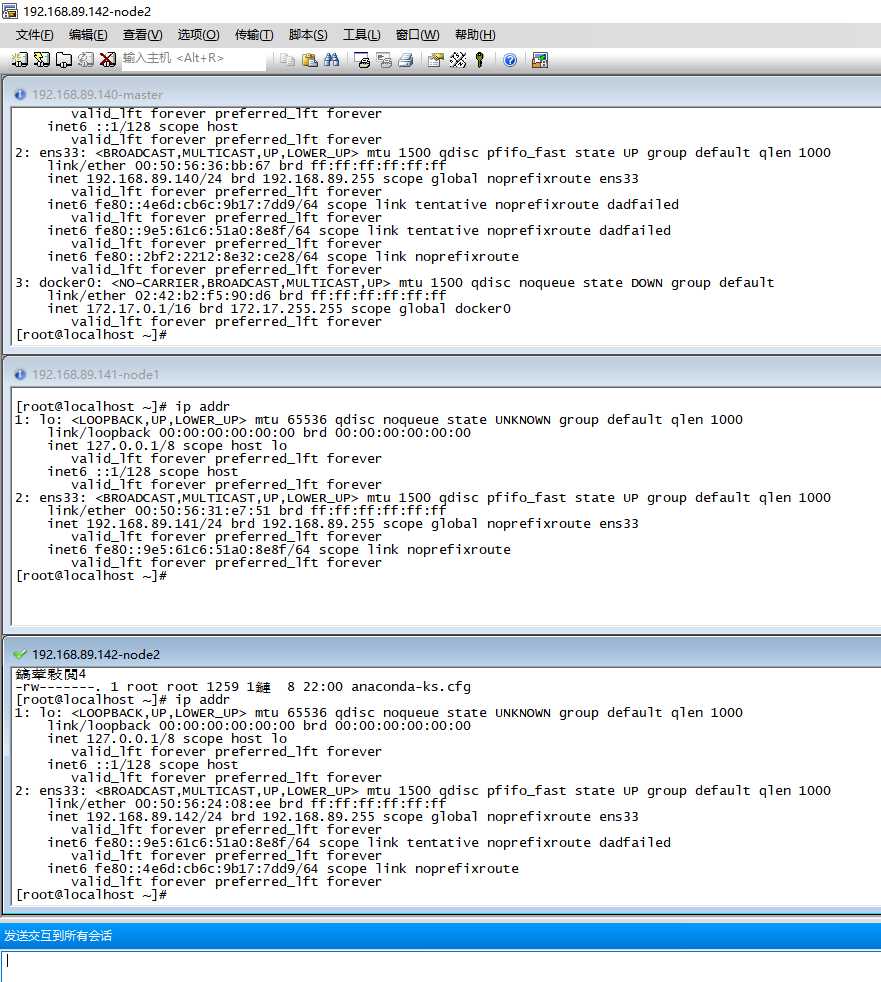881x982 pixels.
Task: Click the Quick Connect toolbar icon
Action: pos(41,59)
